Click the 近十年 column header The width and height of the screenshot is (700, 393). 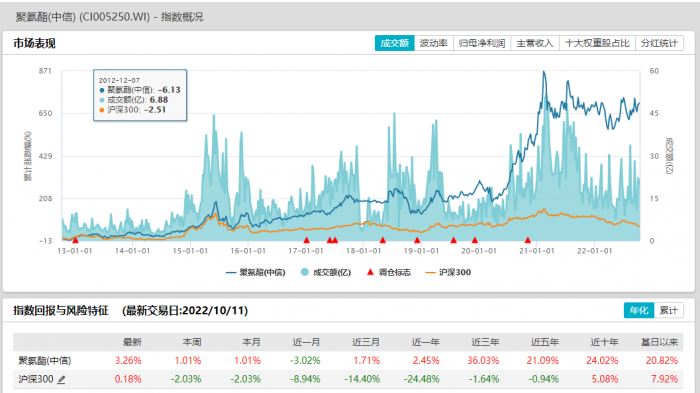604,342
